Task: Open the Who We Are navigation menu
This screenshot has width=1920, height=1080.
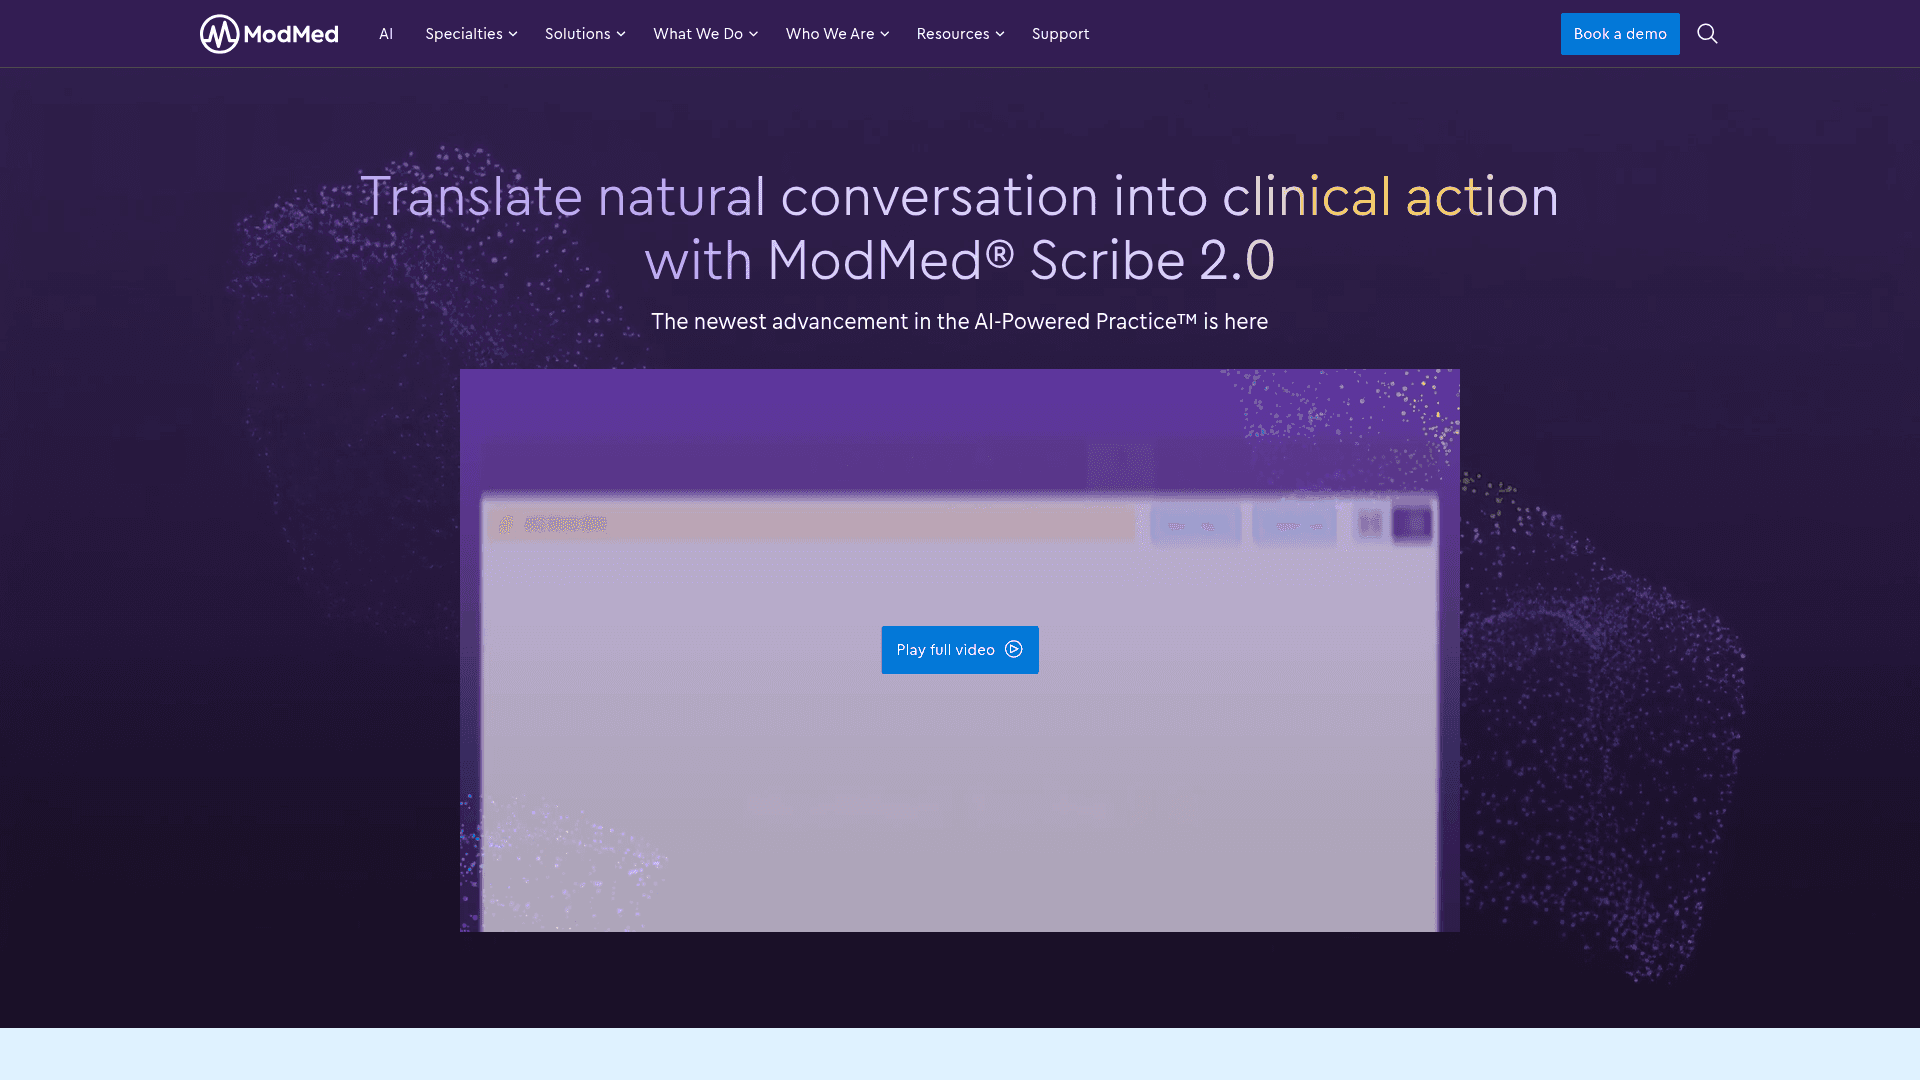Action: pos(830,33)
